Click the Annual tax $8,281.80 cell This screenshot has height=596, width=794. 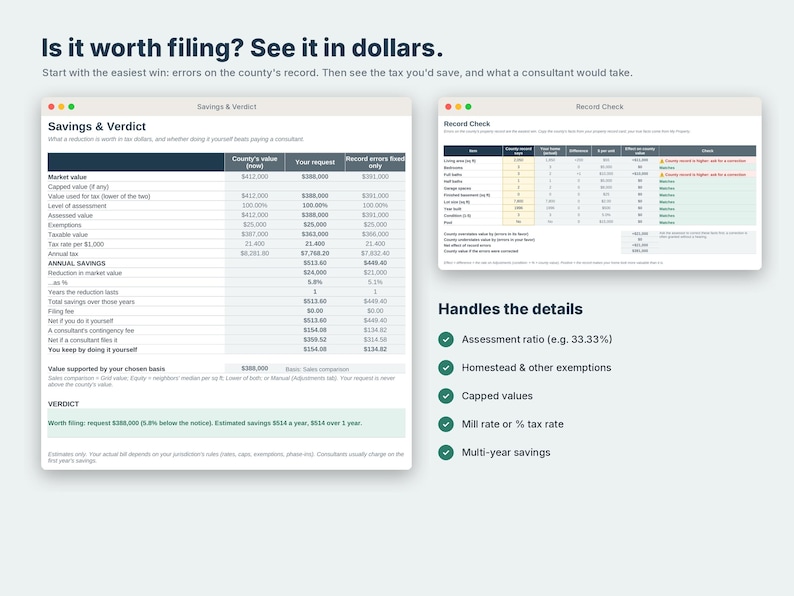254,254
